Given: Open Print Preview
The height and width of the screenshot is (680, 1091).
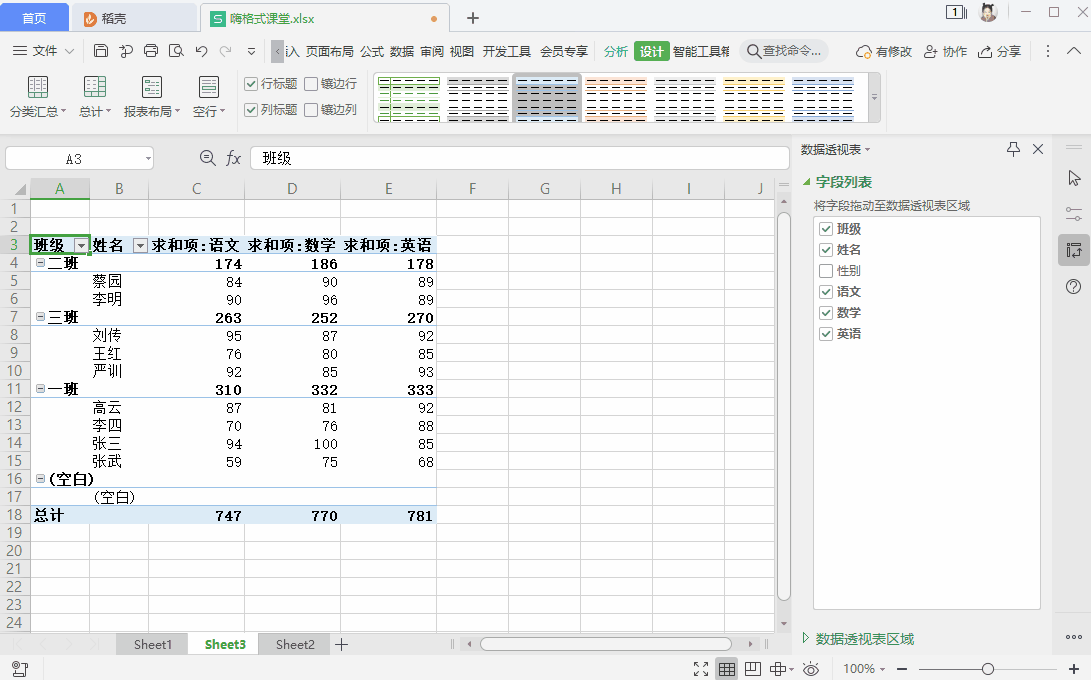Looking at the screenshot, I should click(x=175, y=50).
